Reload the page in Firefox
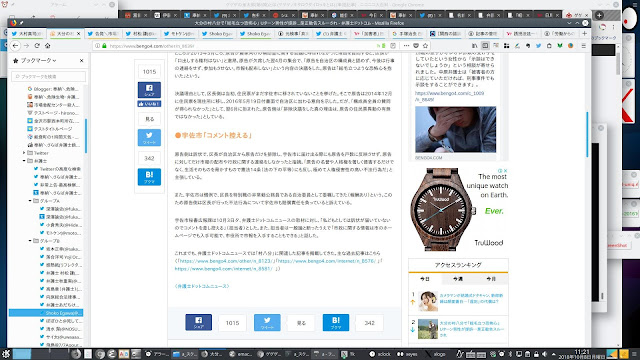640x360 pixels. 37,46
